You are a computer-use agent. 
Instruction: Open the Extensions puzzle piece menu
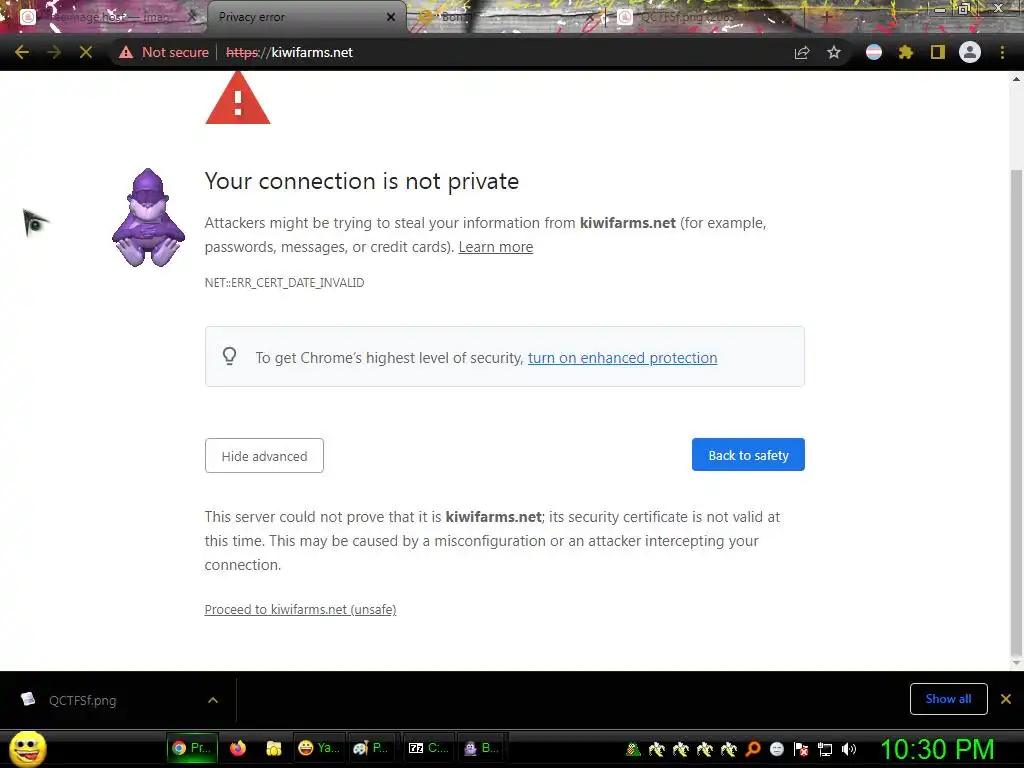905,52
